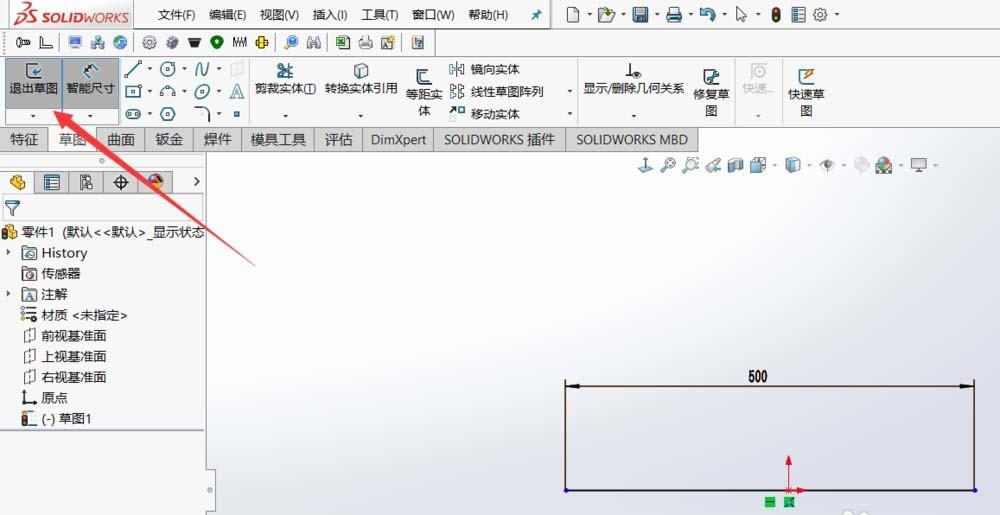Click the FeatureManager filter field
The height and width of the screenshot is (515, 1000).
(x=103, y=208)
